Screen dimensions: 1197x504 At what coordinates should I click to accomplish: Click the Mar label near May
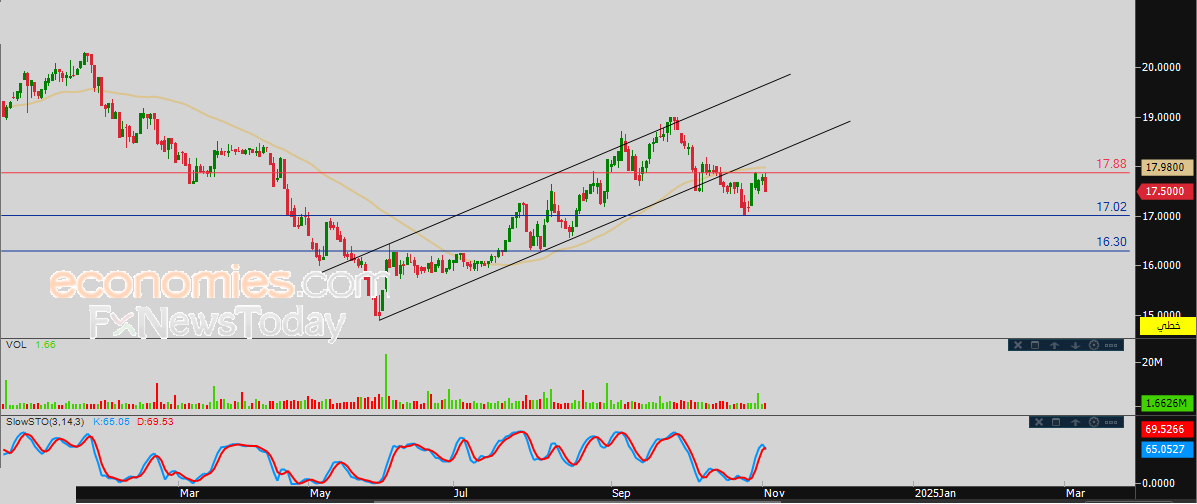tap(189, 494)
